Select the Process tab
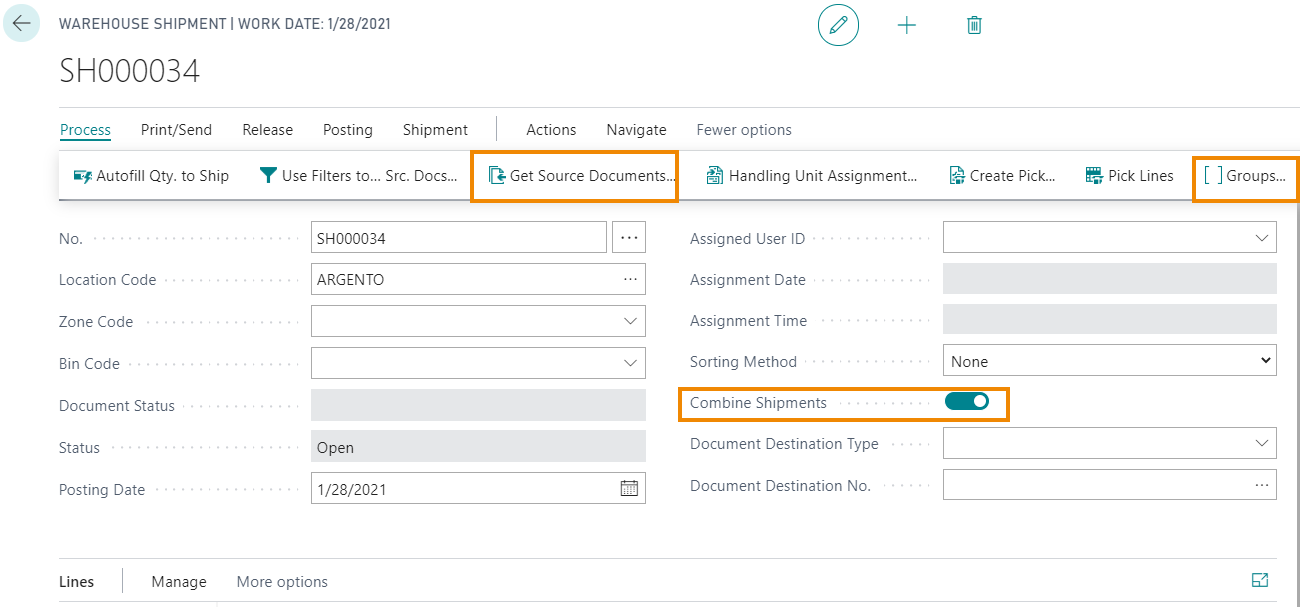The image size is (1300, 607). [x=85, y=130]
